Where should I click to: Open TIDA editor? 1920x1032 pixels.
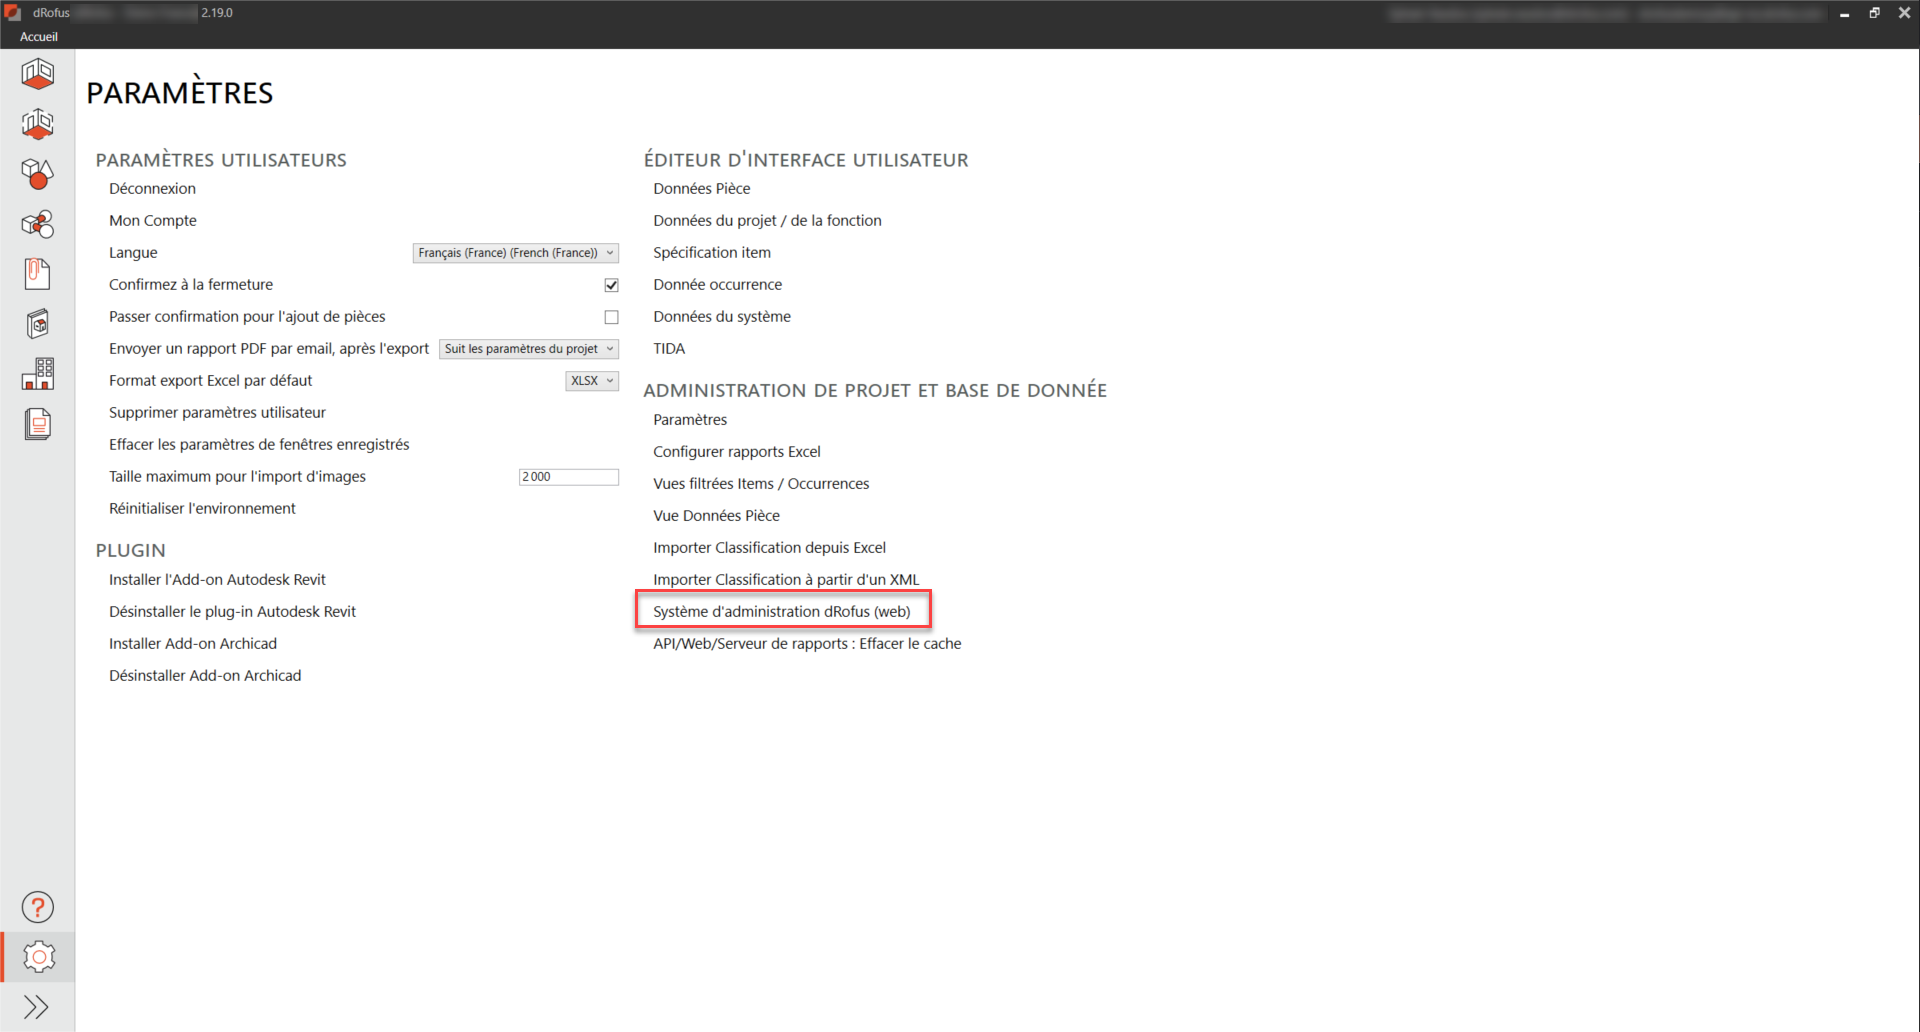pos(669,348)
